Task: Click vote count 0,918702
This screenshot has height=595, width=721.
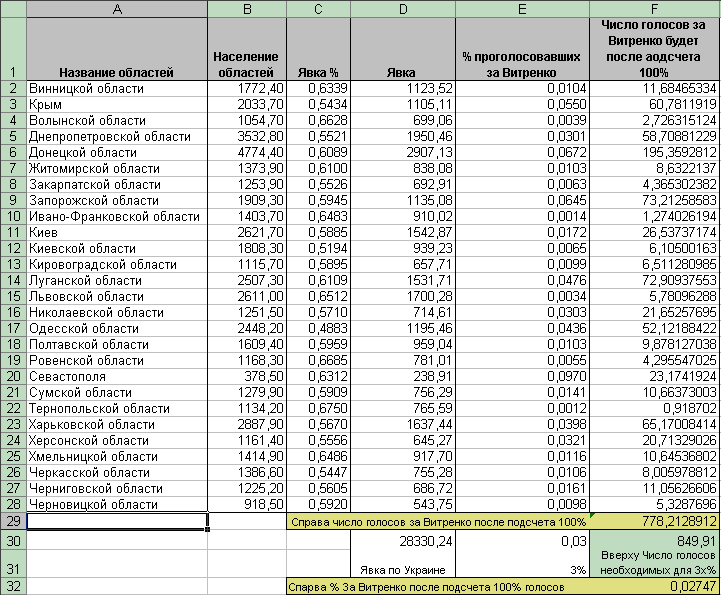Action: click(x=655, y=408)
